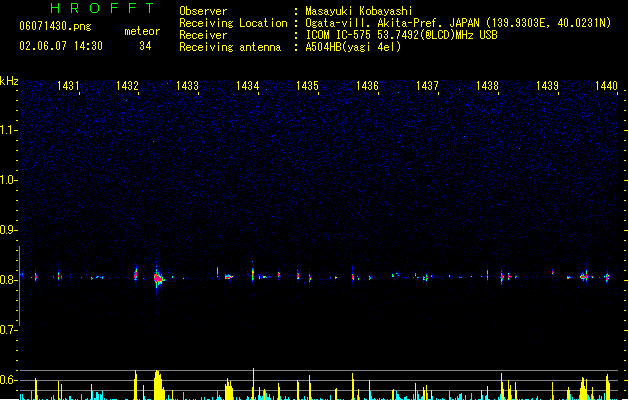Click the 0.7 frequency axis label
629x400 pixels.
(x=8, y=330)
